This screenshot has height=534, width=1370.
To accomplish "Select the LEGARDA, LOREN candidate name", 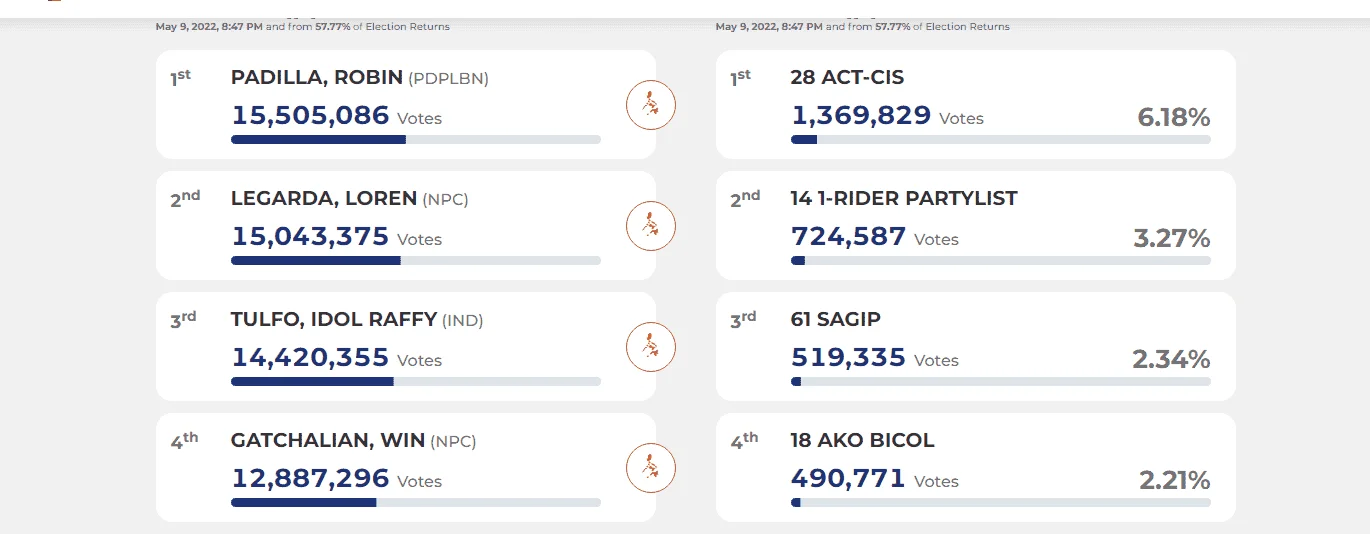I will click(324, 199).
